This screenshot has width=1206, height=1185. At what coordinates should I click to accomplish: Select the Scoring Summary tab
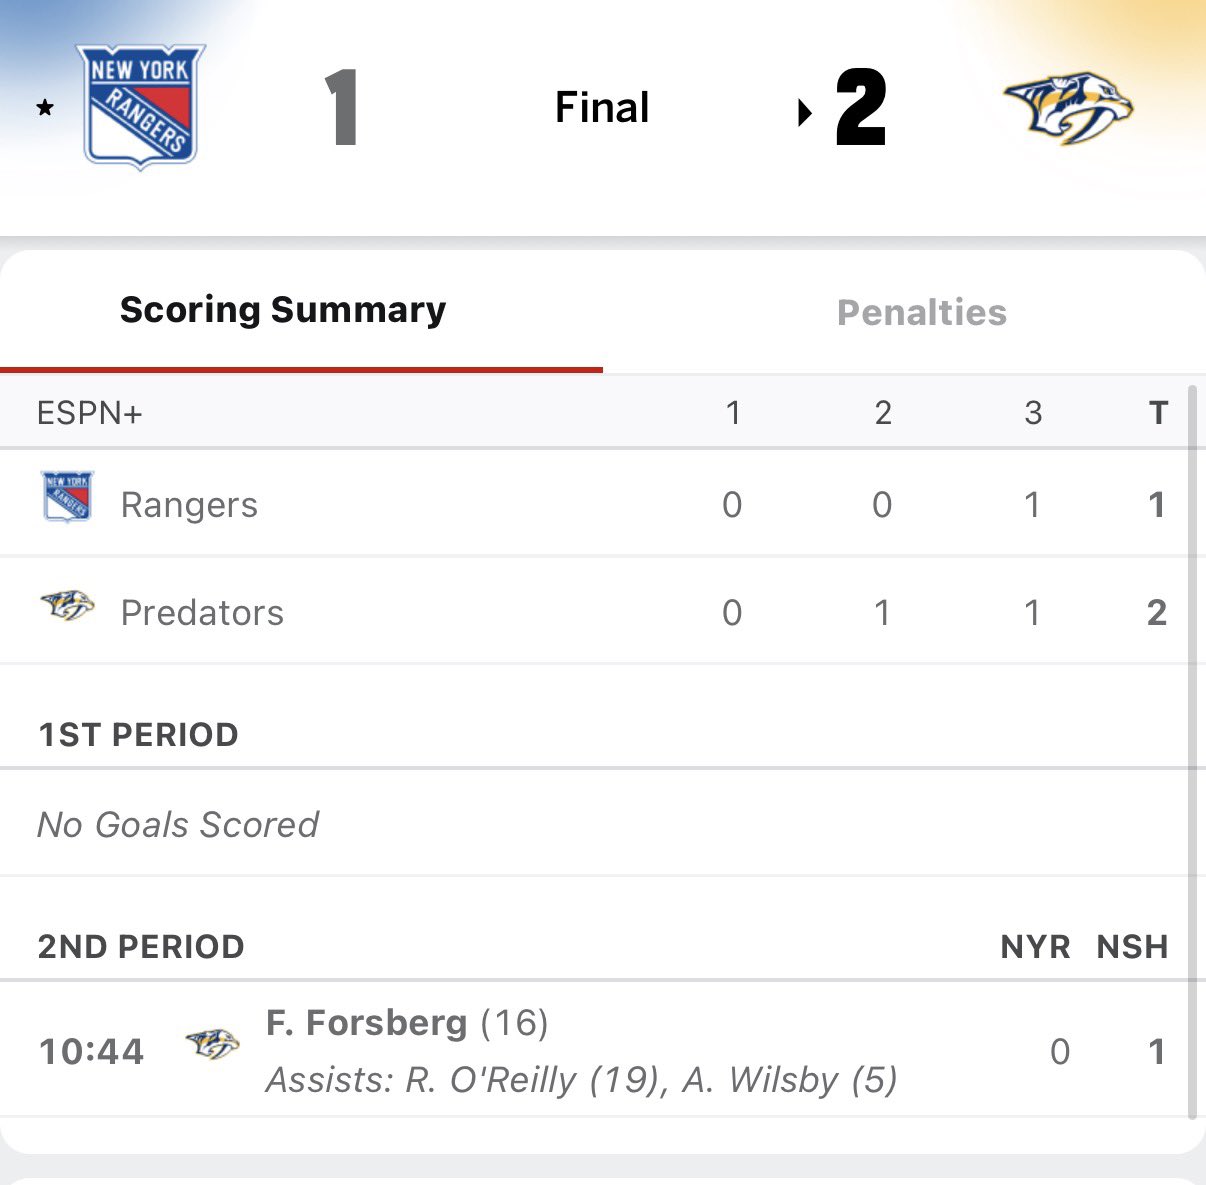tap(283, 310)
